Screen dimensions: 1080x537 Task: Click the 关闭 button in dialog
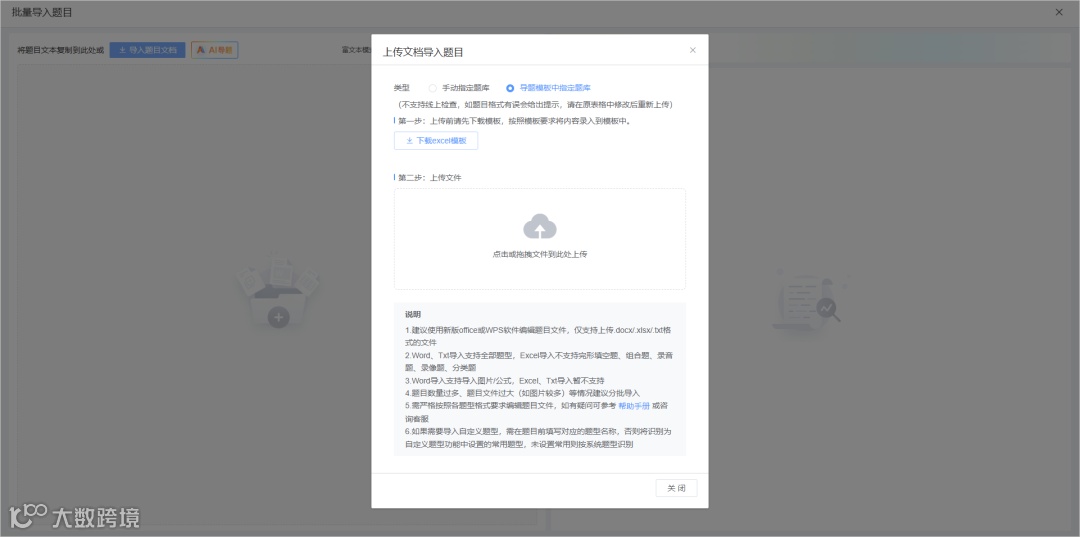pyautogui.click(x=676, y=488)
